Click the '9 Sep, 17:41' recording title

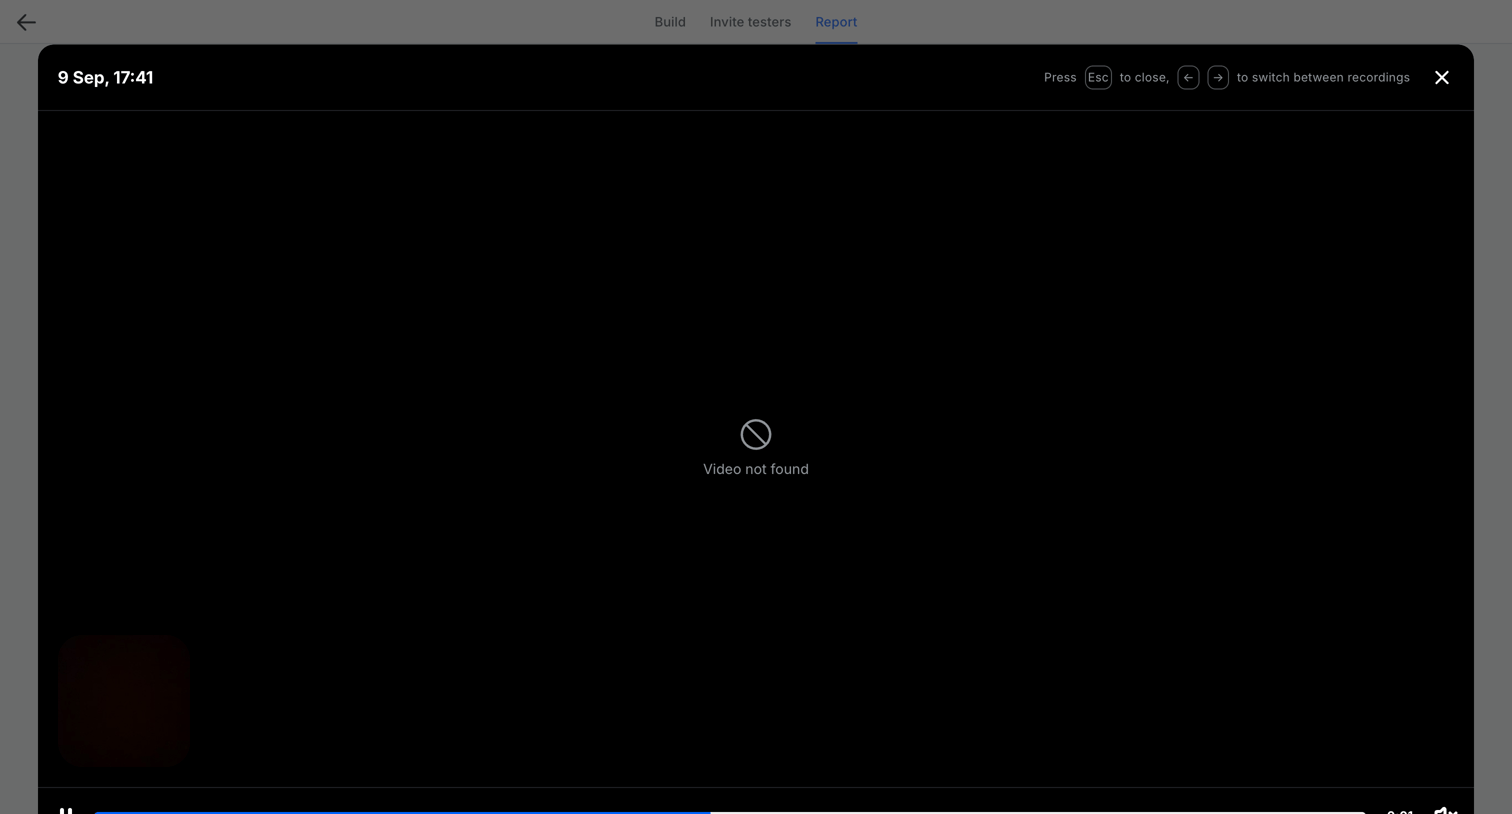[x=105, y=77]
